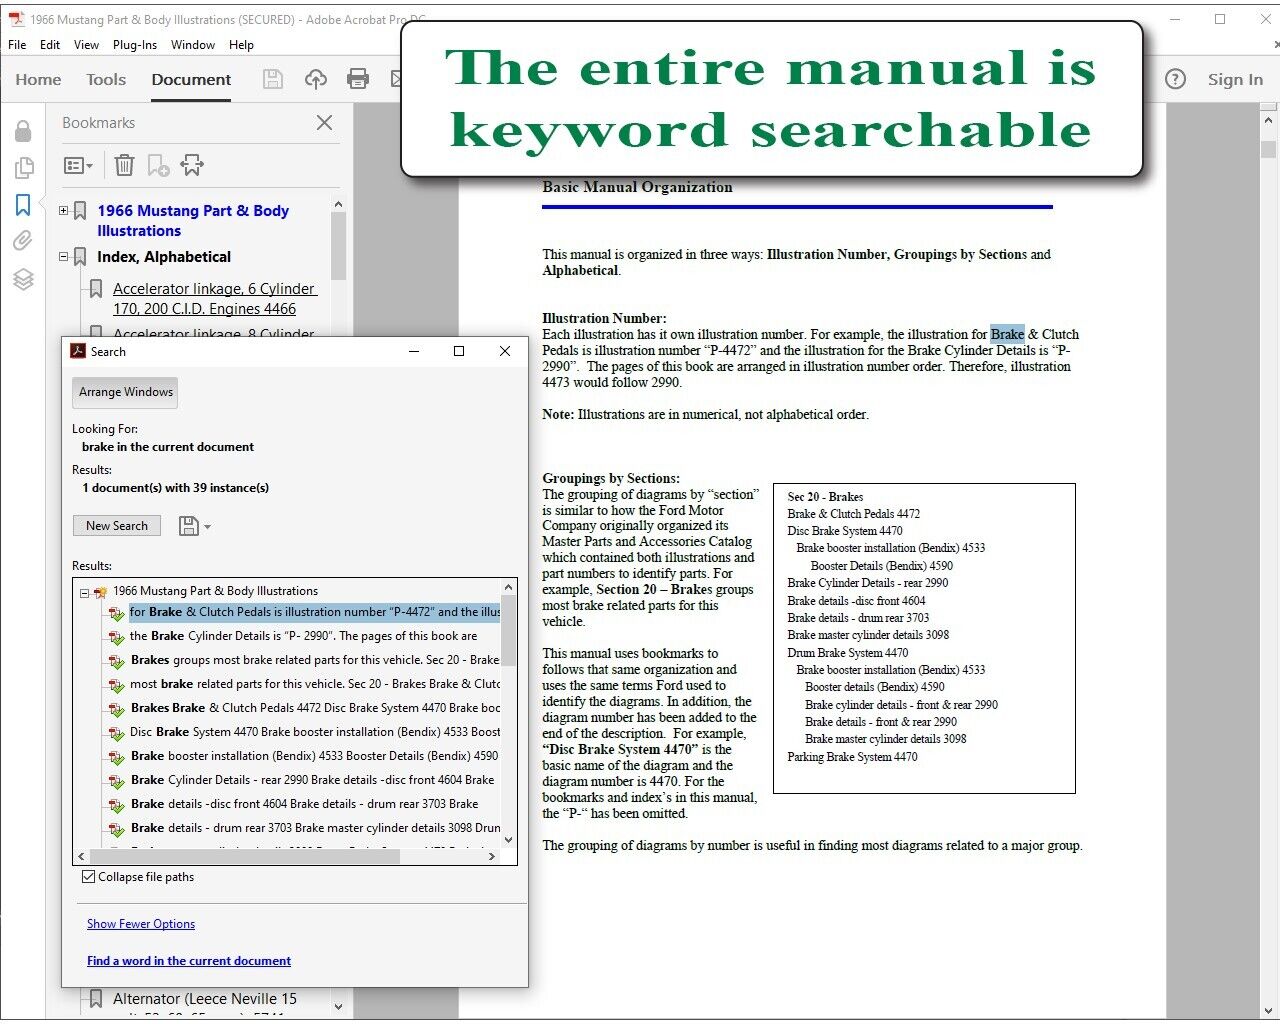Close the Bookmarks panel
1280x1024 pixels.
coord(324,123)
